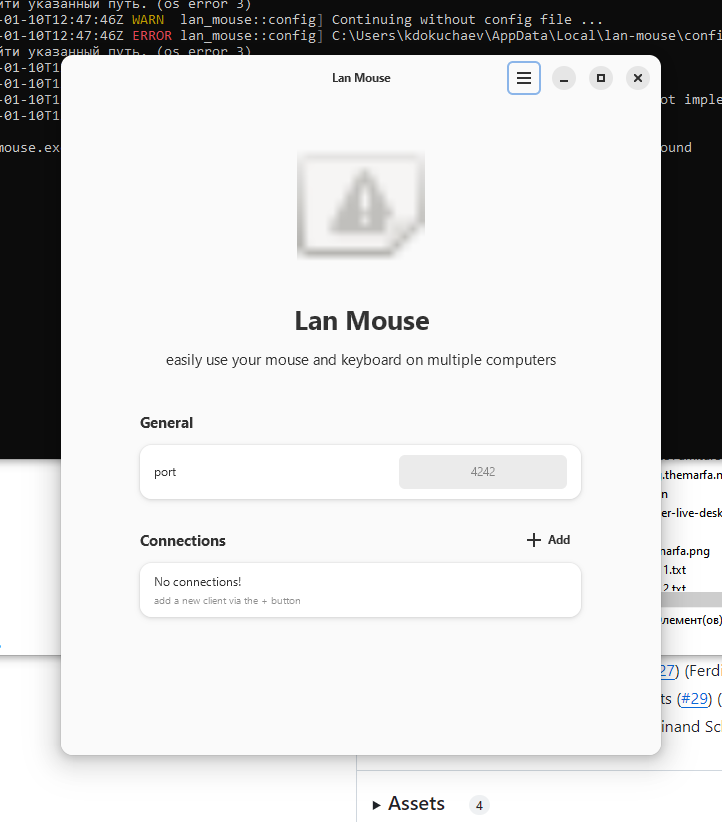Click the Lan Mouse heading text
This screenshot has width=722, height=822.
pos(362,321)
